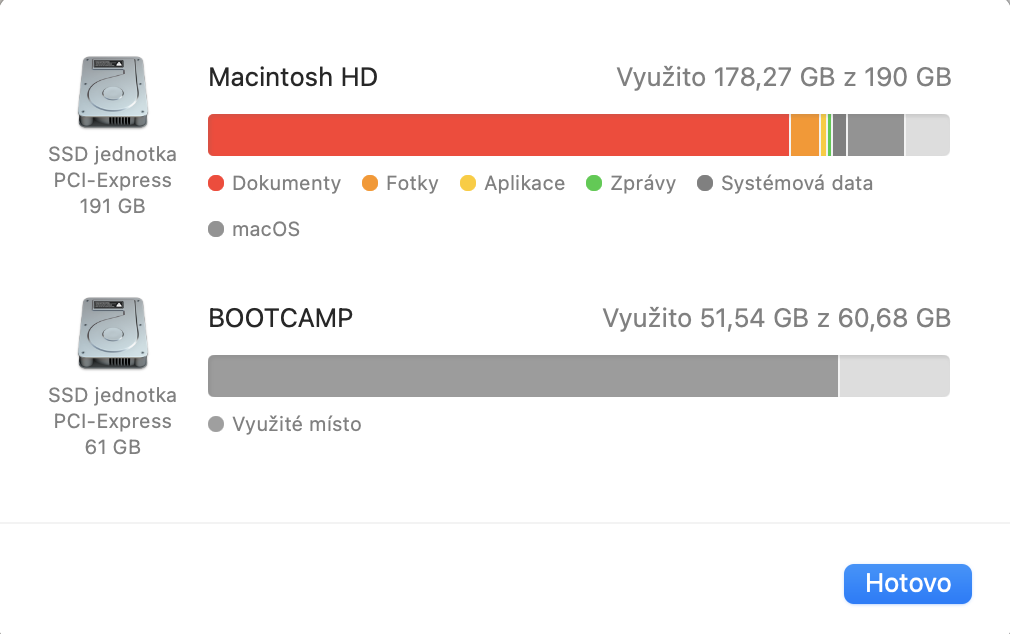Click the red Dokumenty legend dot
This screenshot has height=634, width=1010.
tap(216, 184)
